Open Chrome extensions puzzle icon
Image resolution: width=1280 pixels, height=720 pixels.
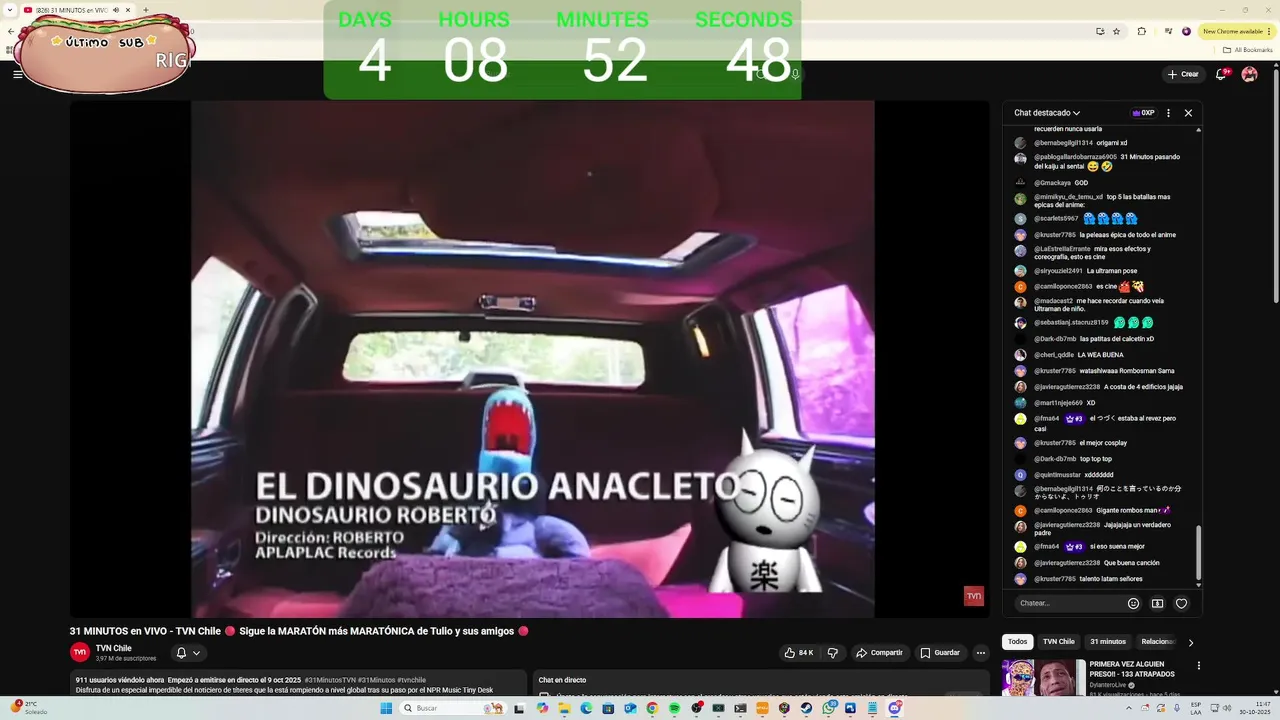pyautogui.click(x=1141, y=31)
